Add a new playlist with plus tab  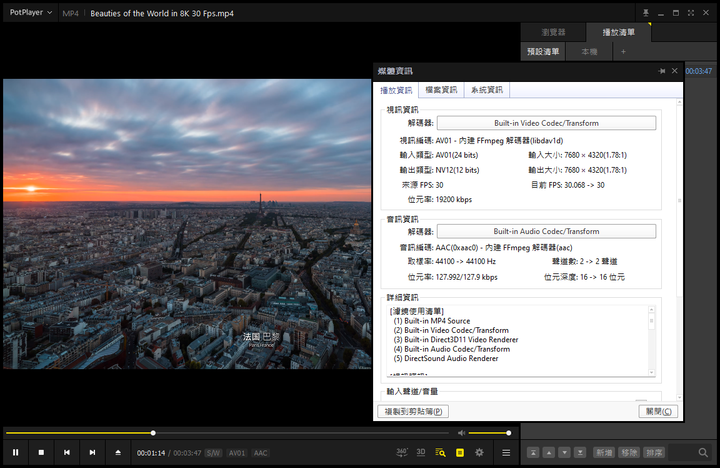coord(623,51)
